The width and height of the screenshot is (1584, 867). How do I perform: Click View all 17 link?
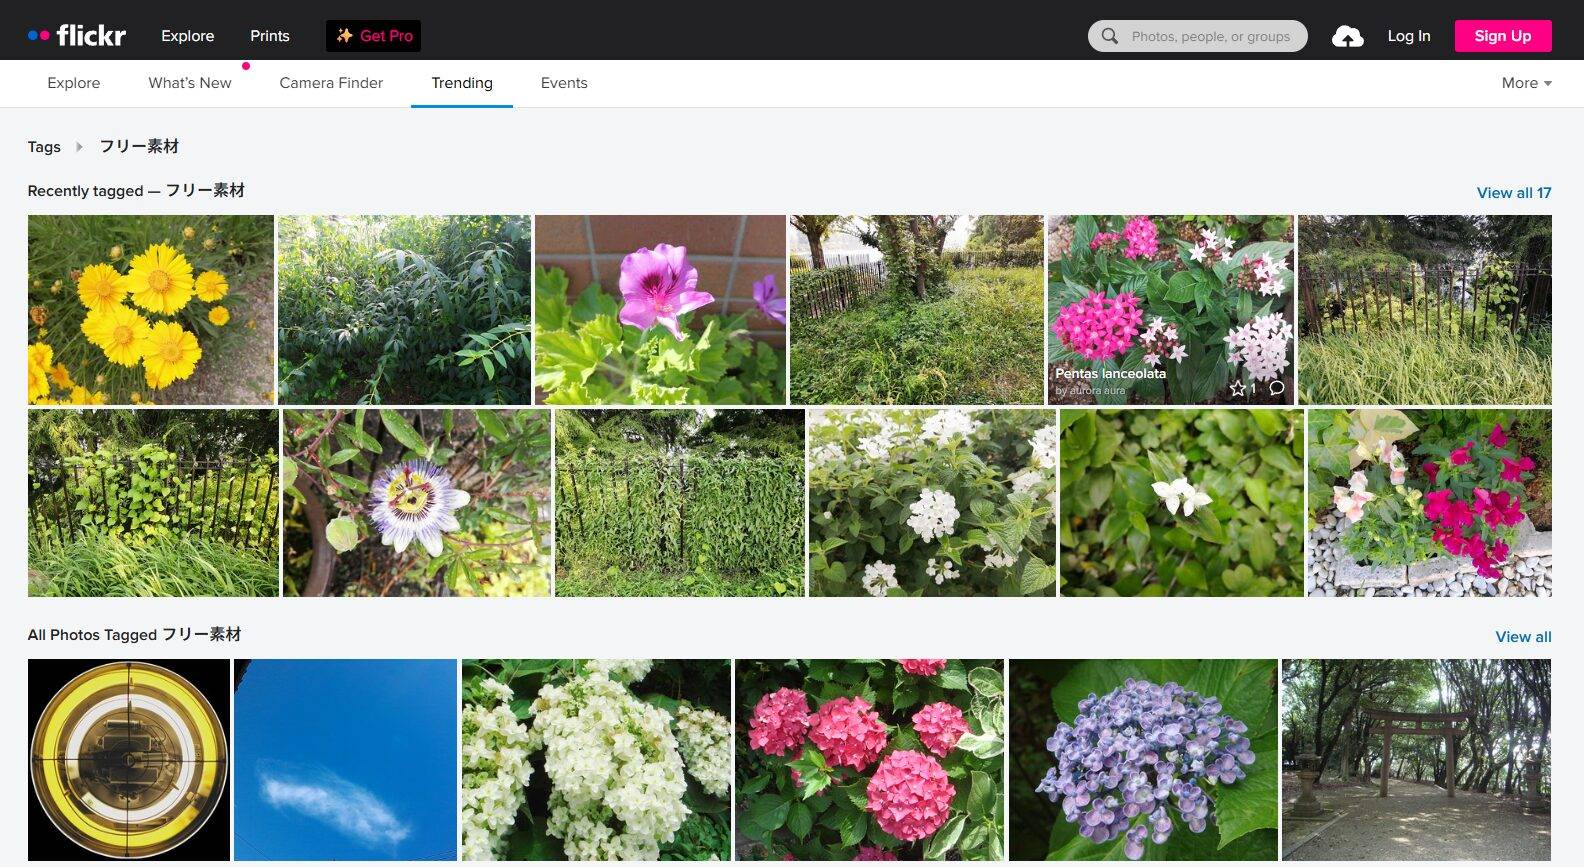click(x=1513, y=193)
